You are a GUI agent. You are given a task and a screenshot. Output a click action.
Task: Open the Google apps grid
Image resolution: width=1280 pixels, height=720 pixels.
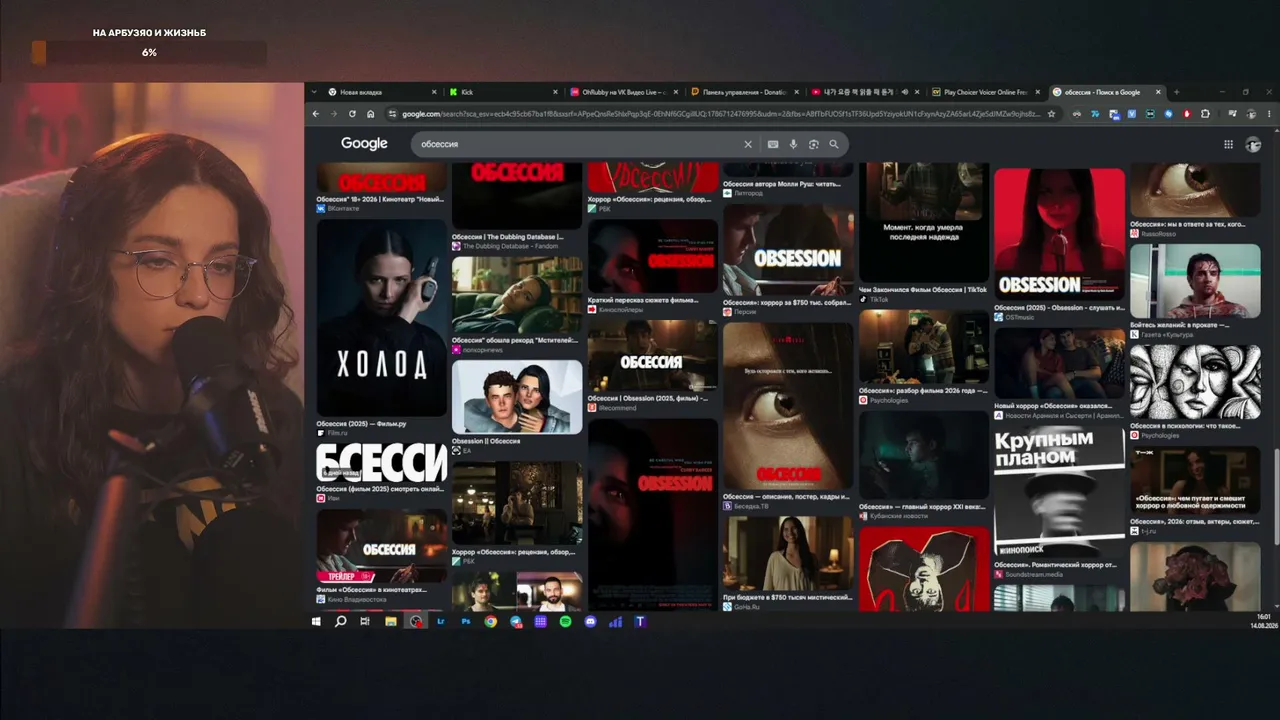tap(1228, 144)
